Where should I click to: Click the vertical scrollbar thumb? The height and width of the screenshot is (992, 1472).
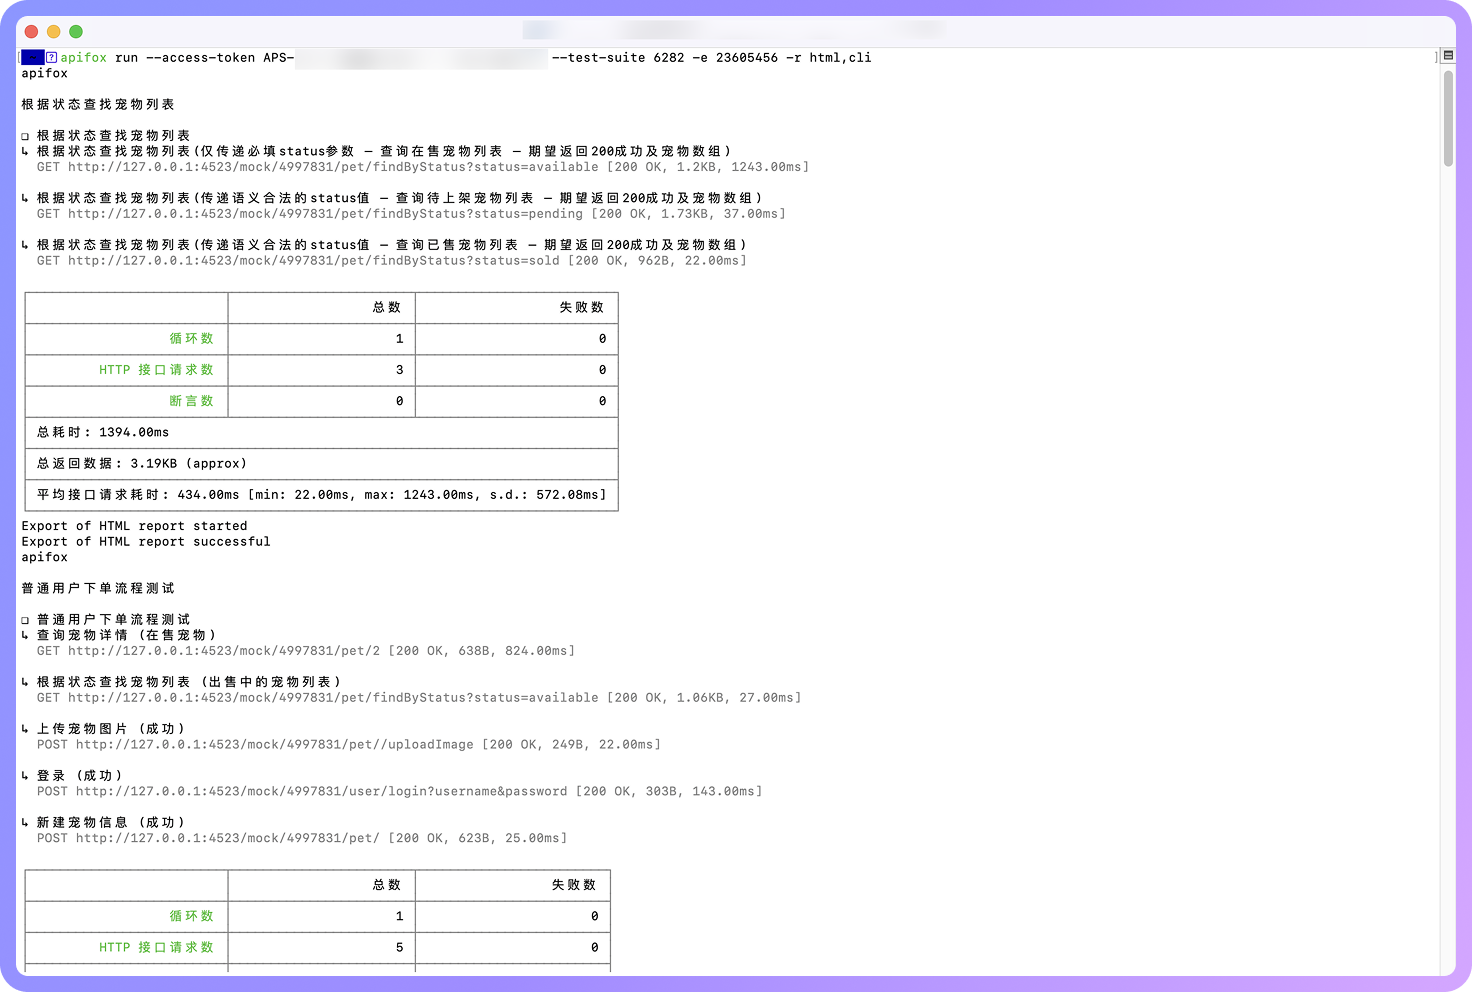[x=1448, y=118]
